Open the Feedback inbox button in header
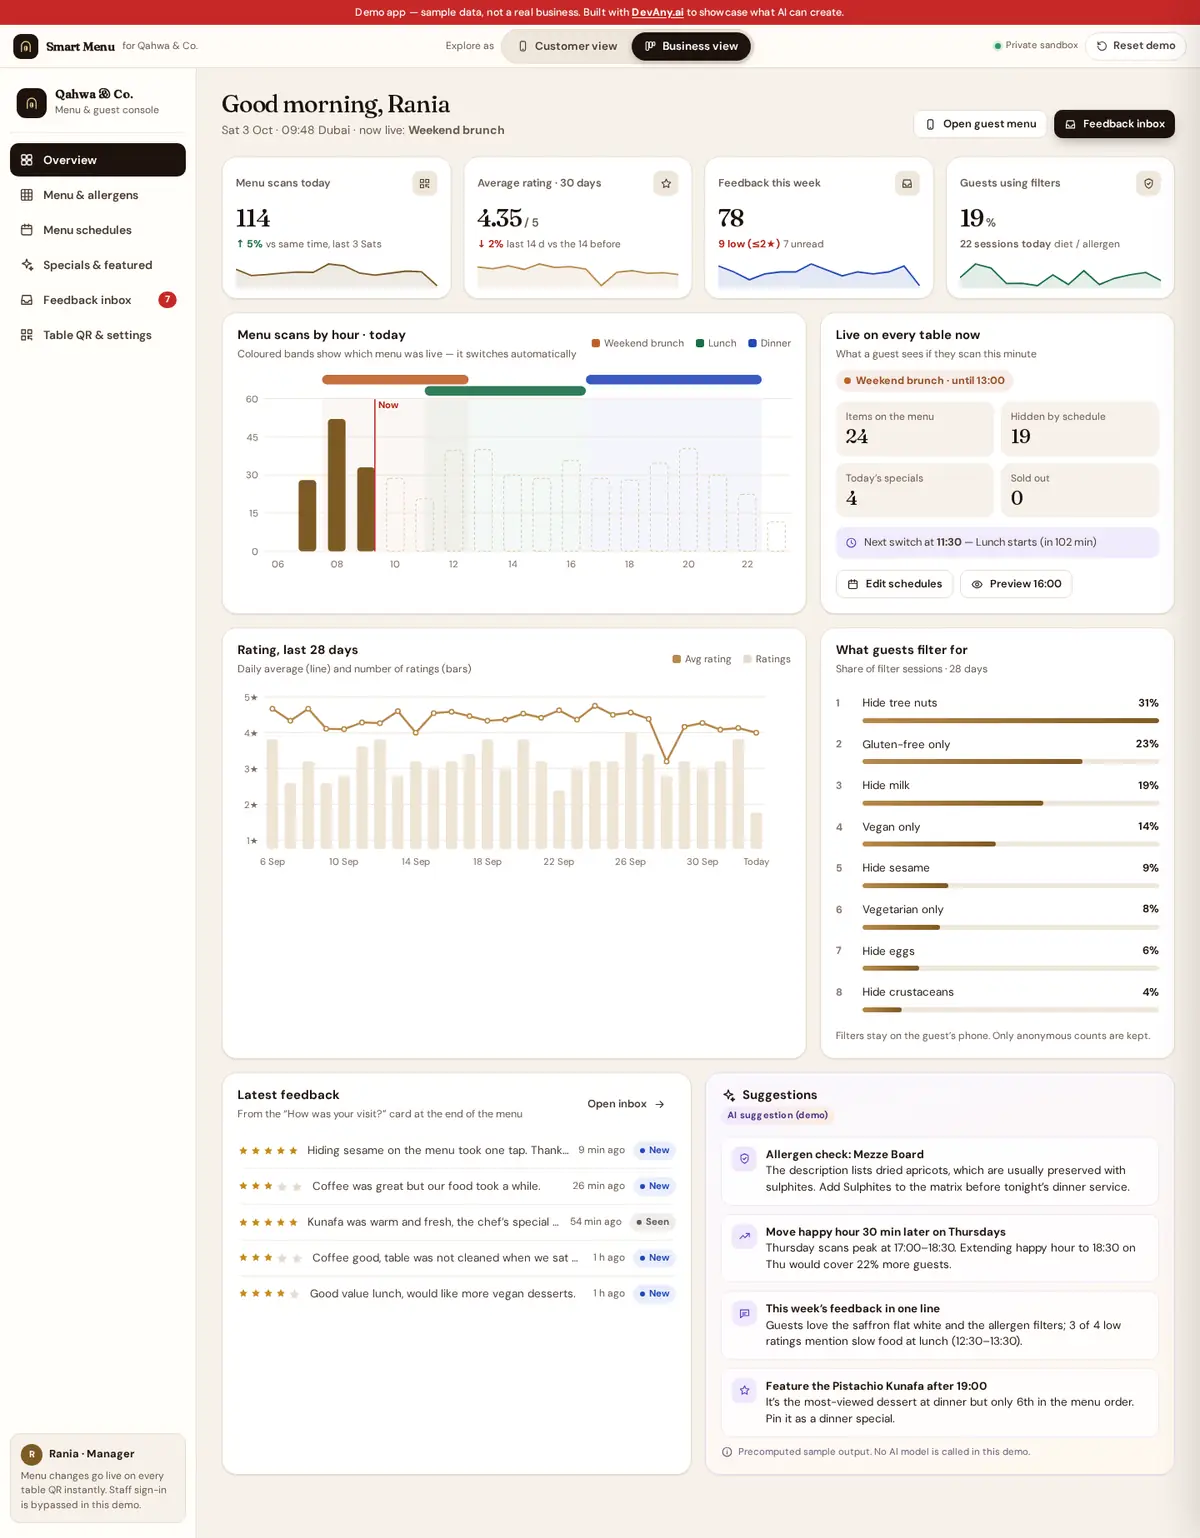 pyautogui.click(x=1114, y=124)
